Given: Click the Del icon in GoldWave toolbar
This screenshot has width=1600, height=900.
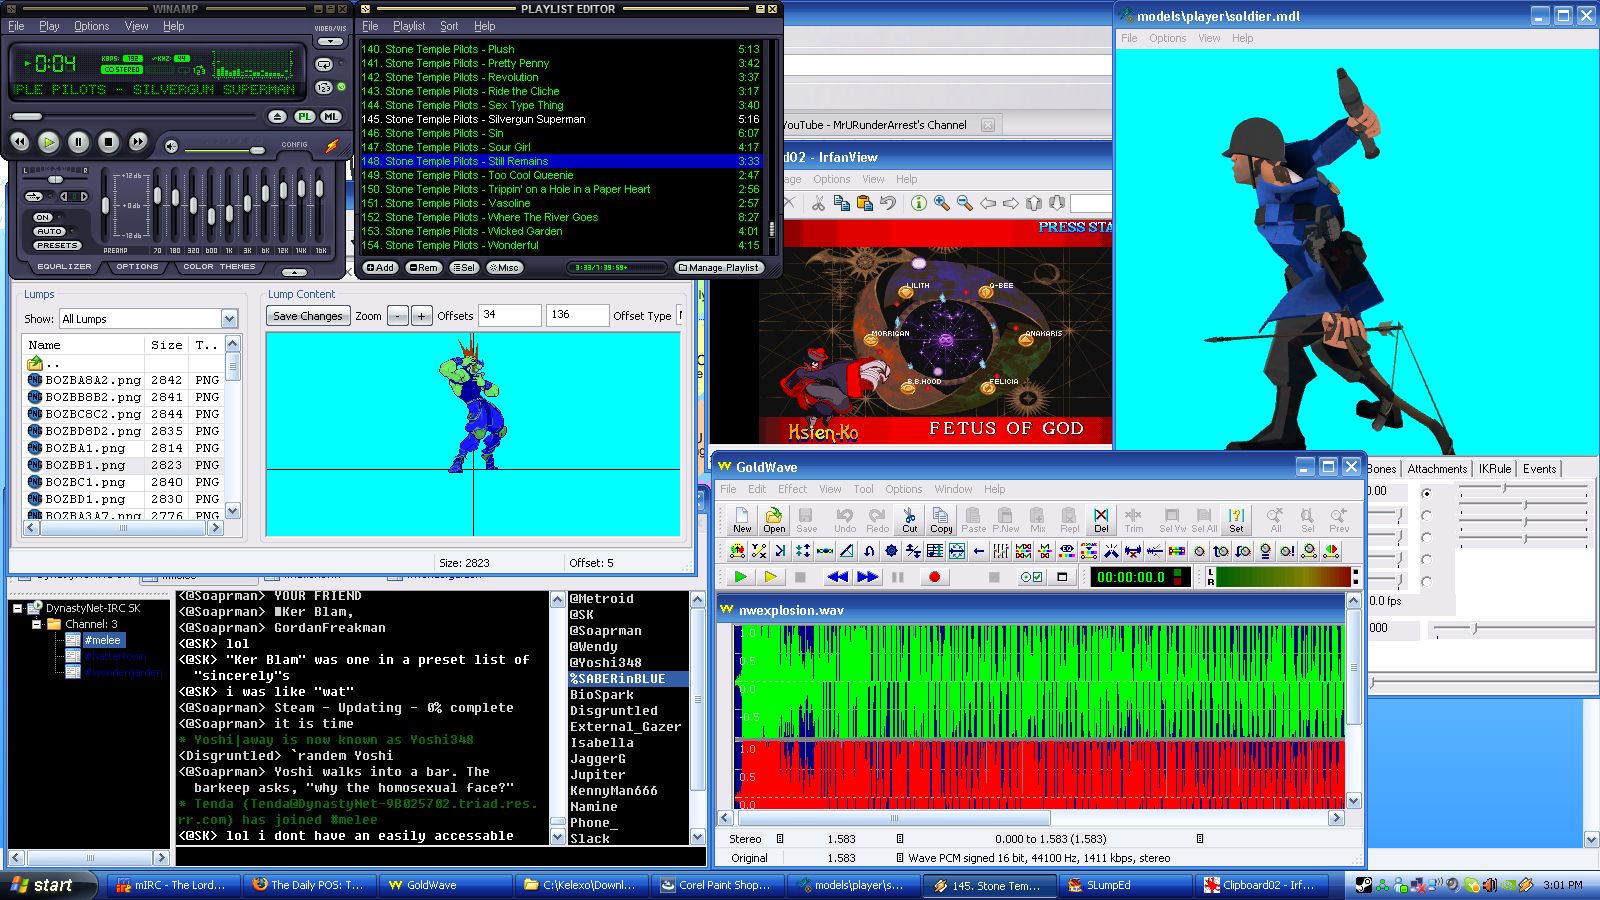Looking at the screenshot, I should click(1101, 519).
